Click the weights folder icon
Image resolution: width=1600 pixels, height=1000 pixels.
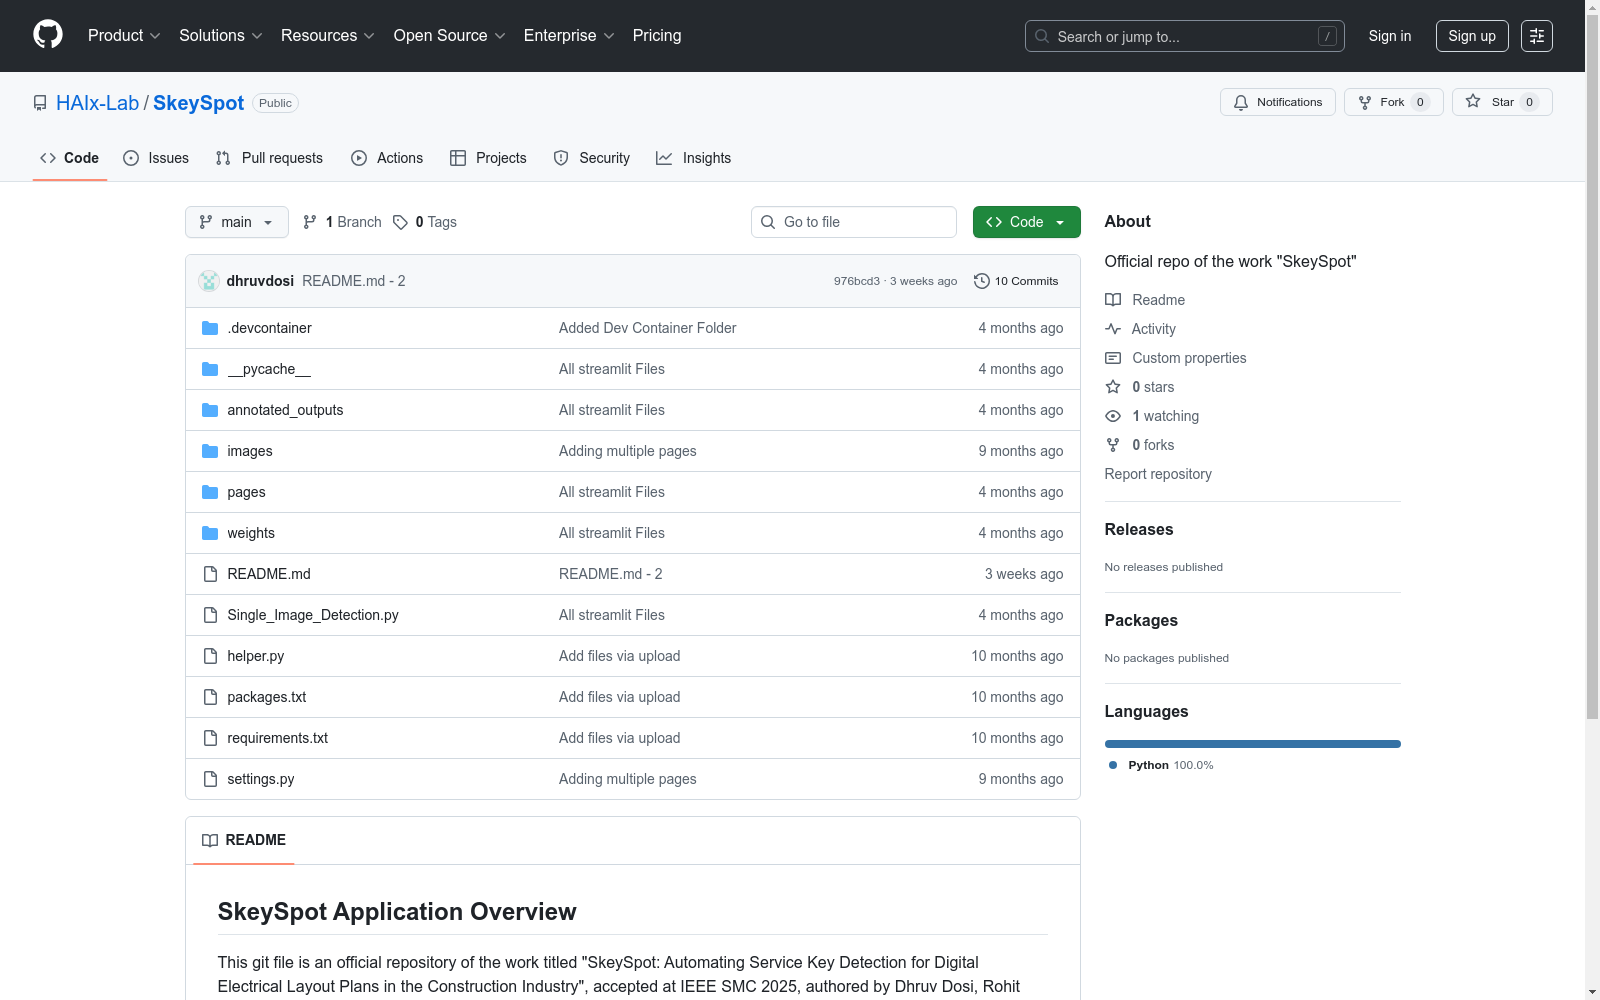(210, 533)
